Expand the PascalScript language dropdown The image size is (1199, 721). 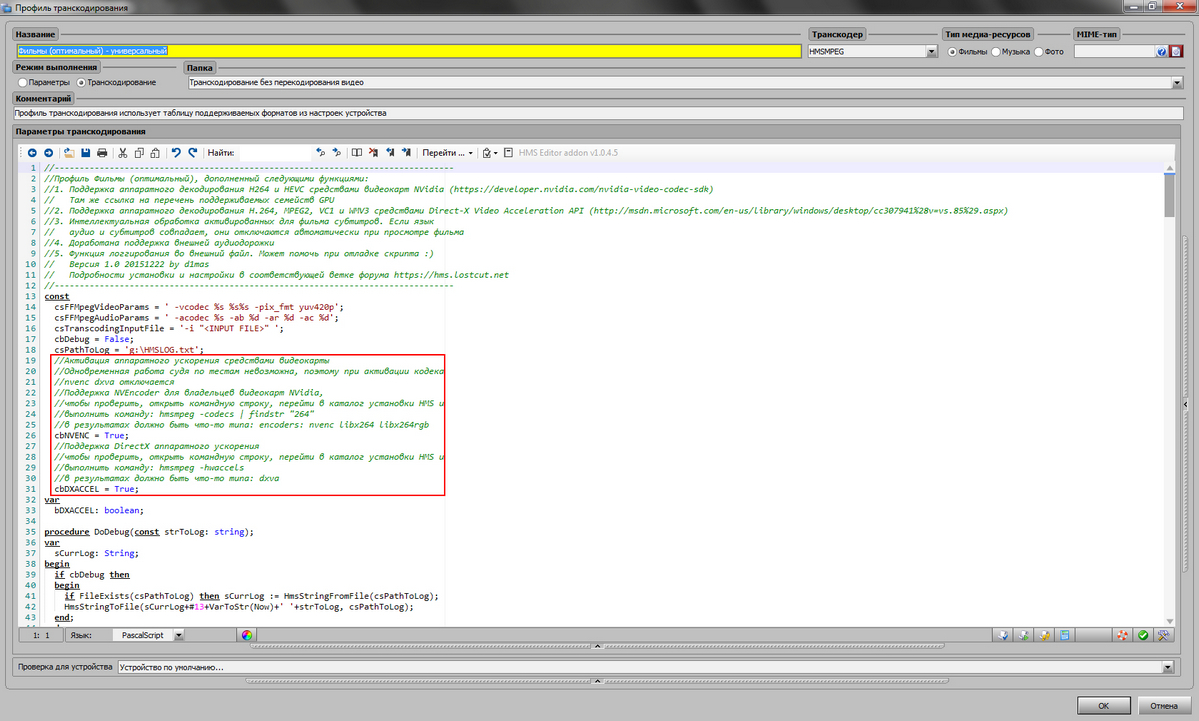point(178,634)
